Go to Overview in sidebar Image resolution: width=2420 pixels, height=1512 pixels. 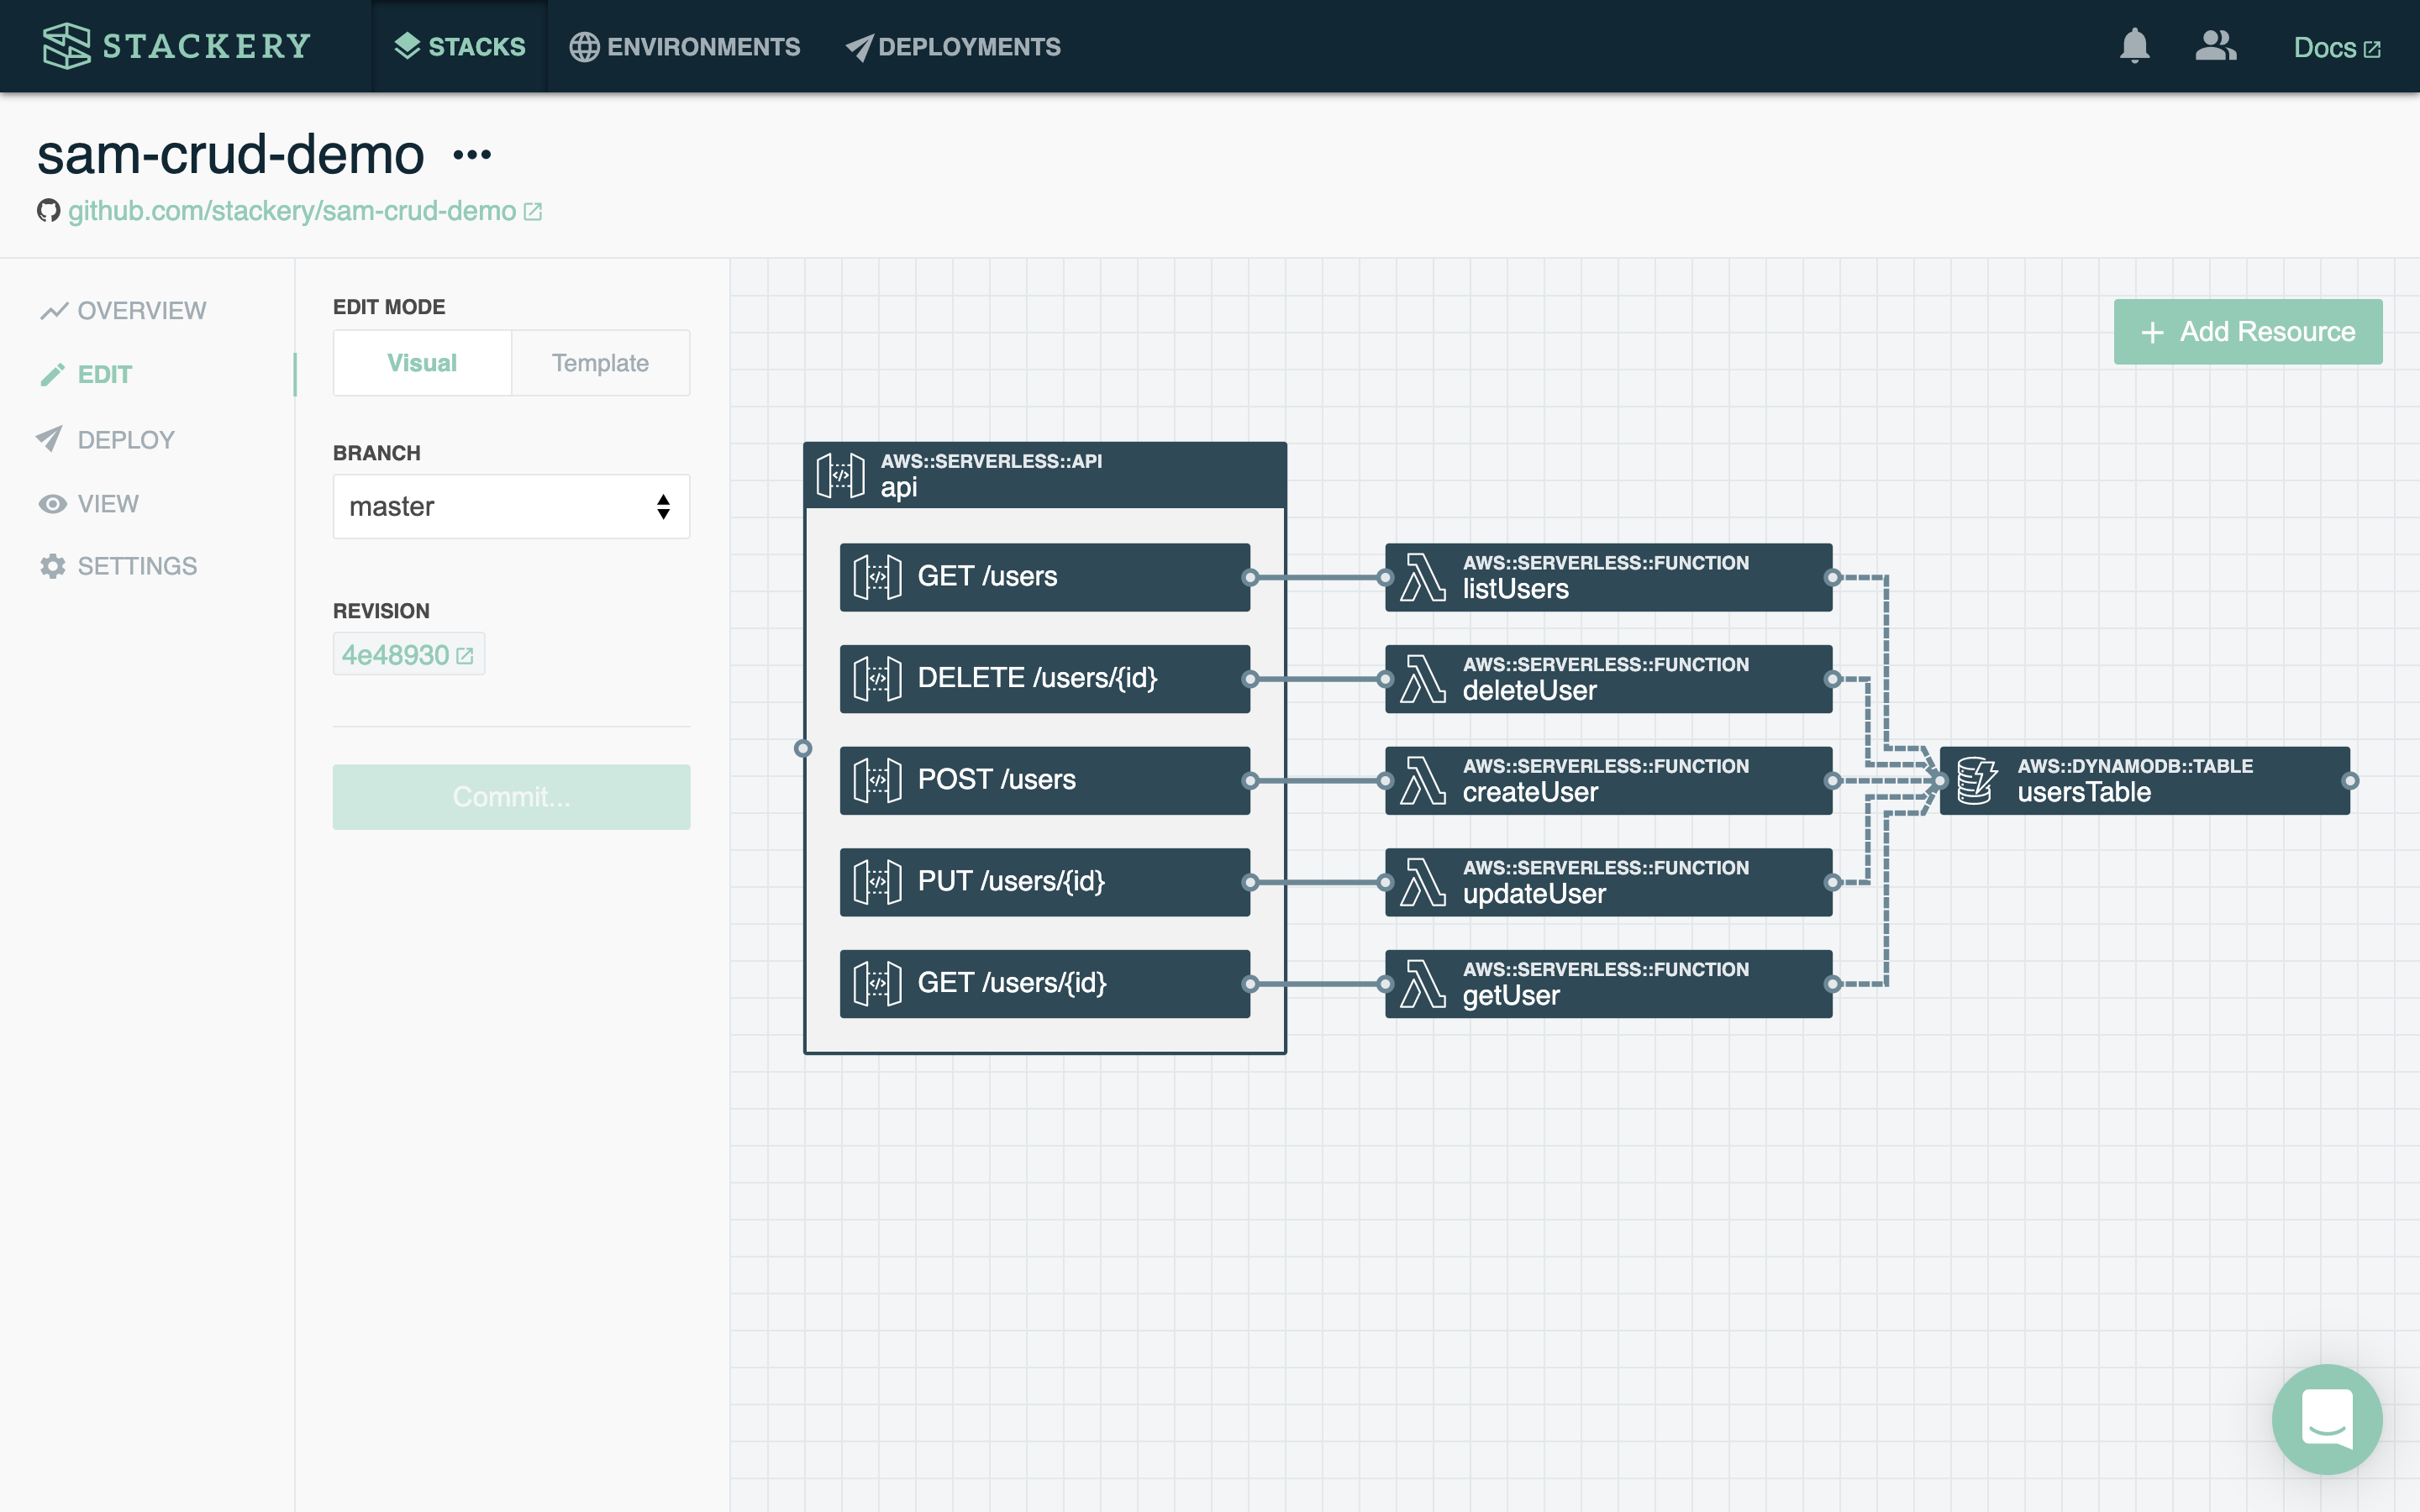tap(123, 311)
